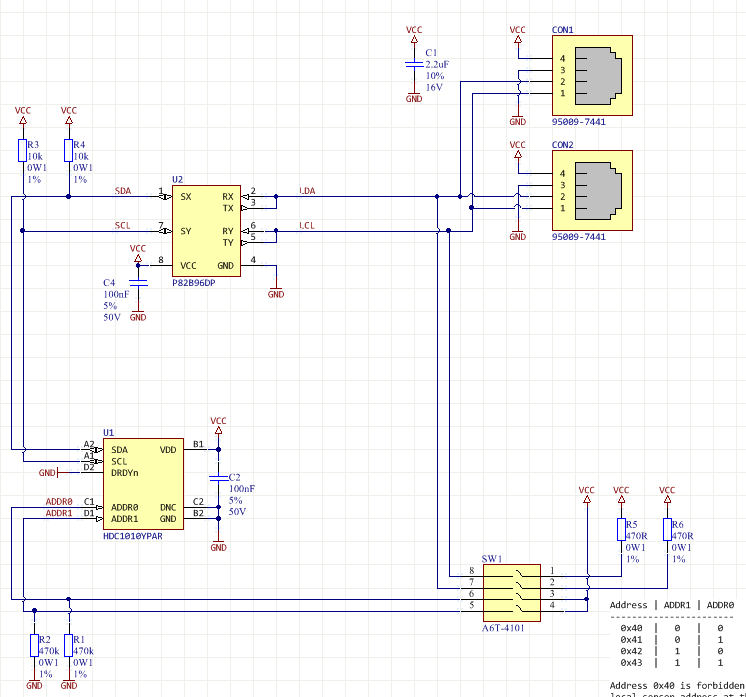Click the U1 designator label

108,432
